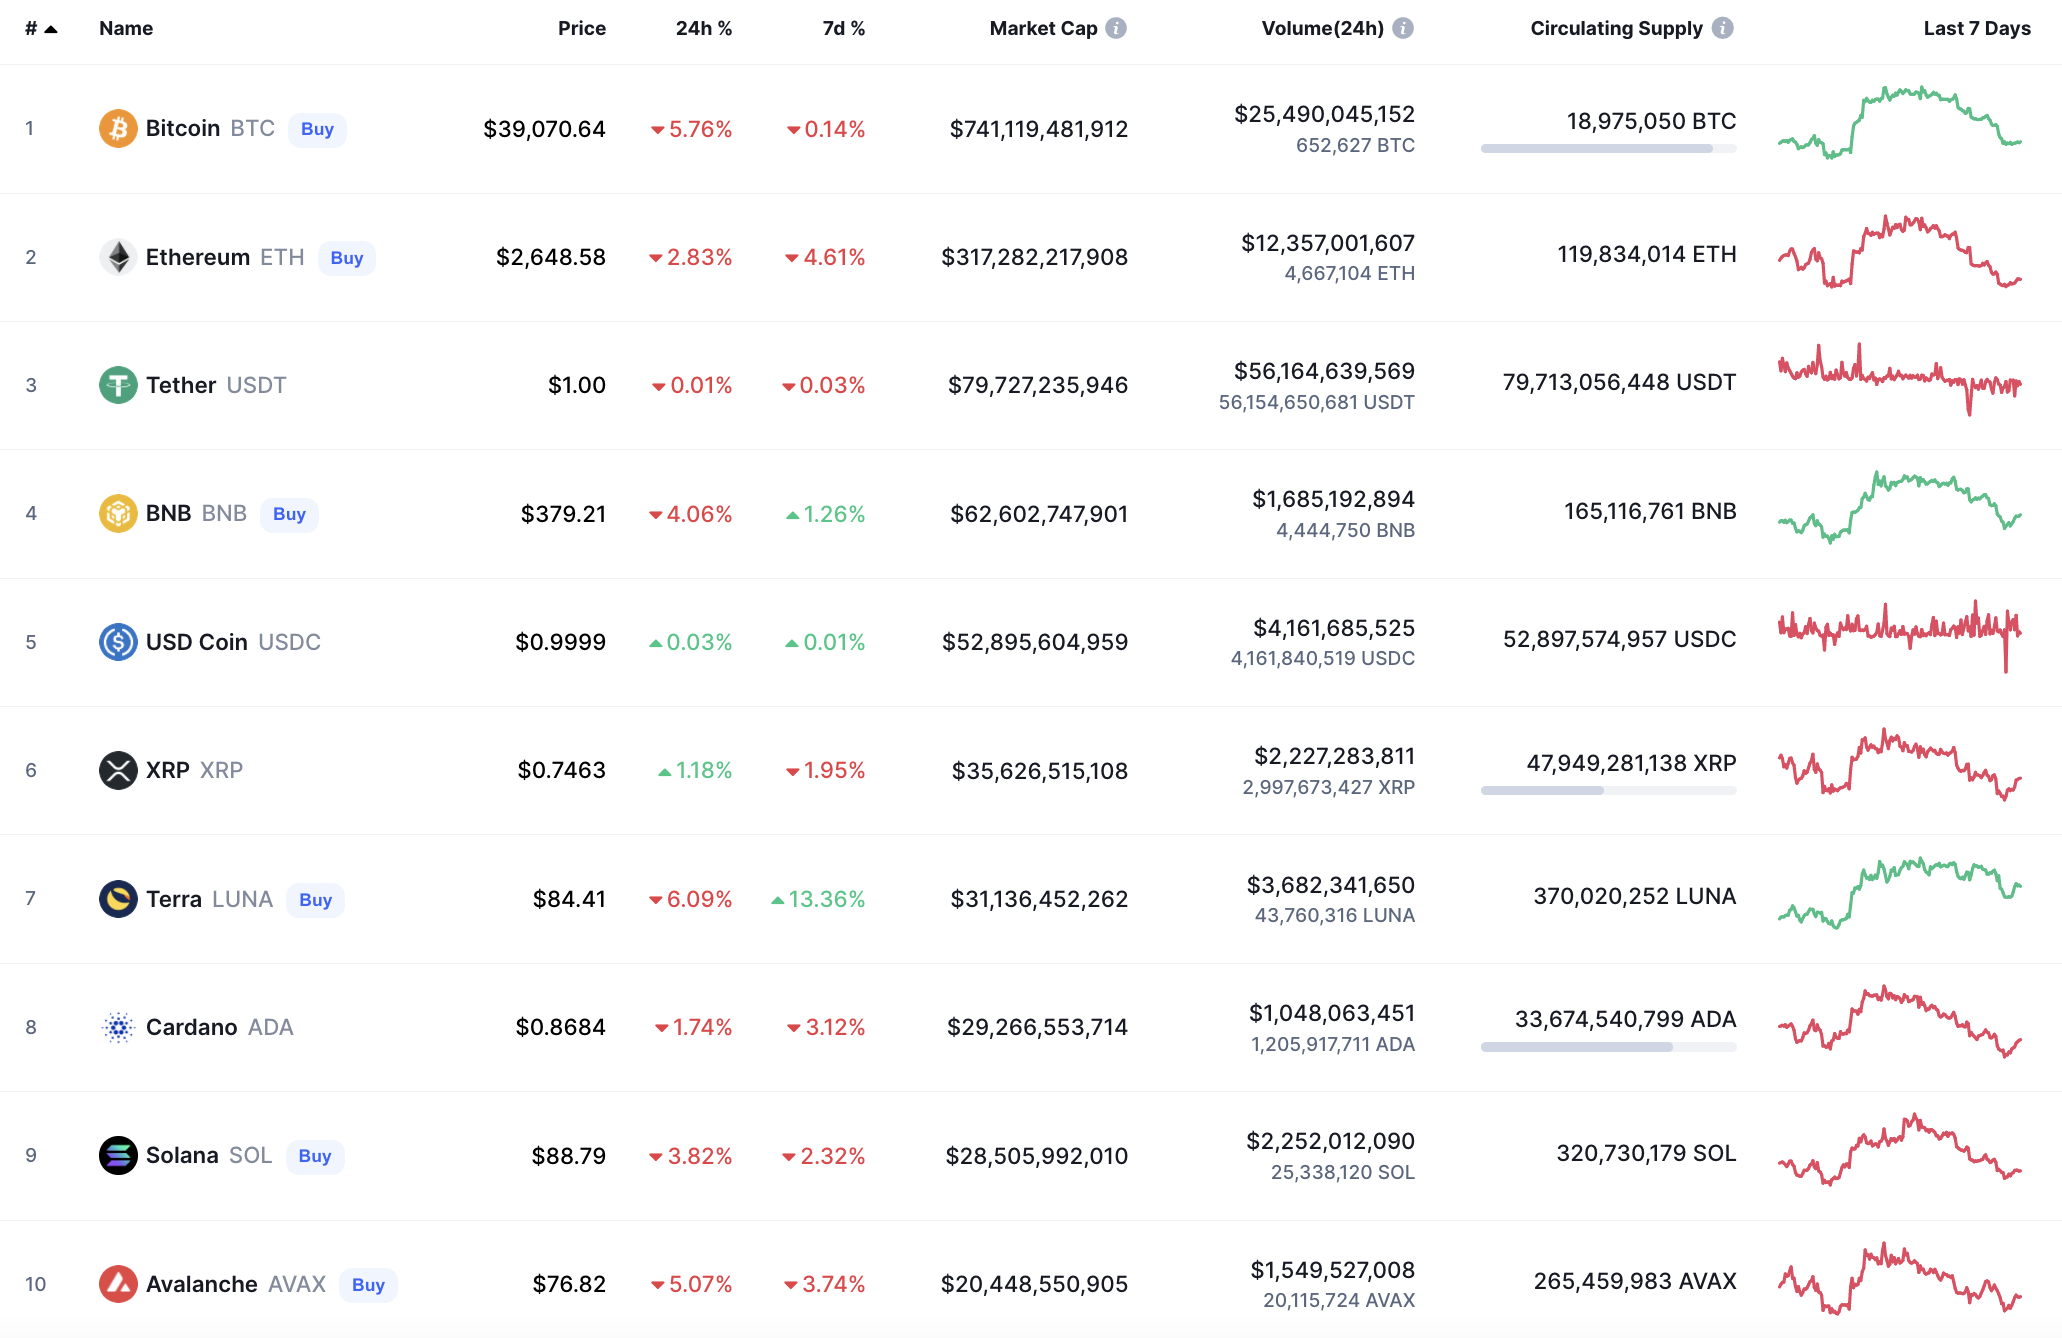Click the Terra LUNA coin icon
The image size is (2062, 1338).
118,898
